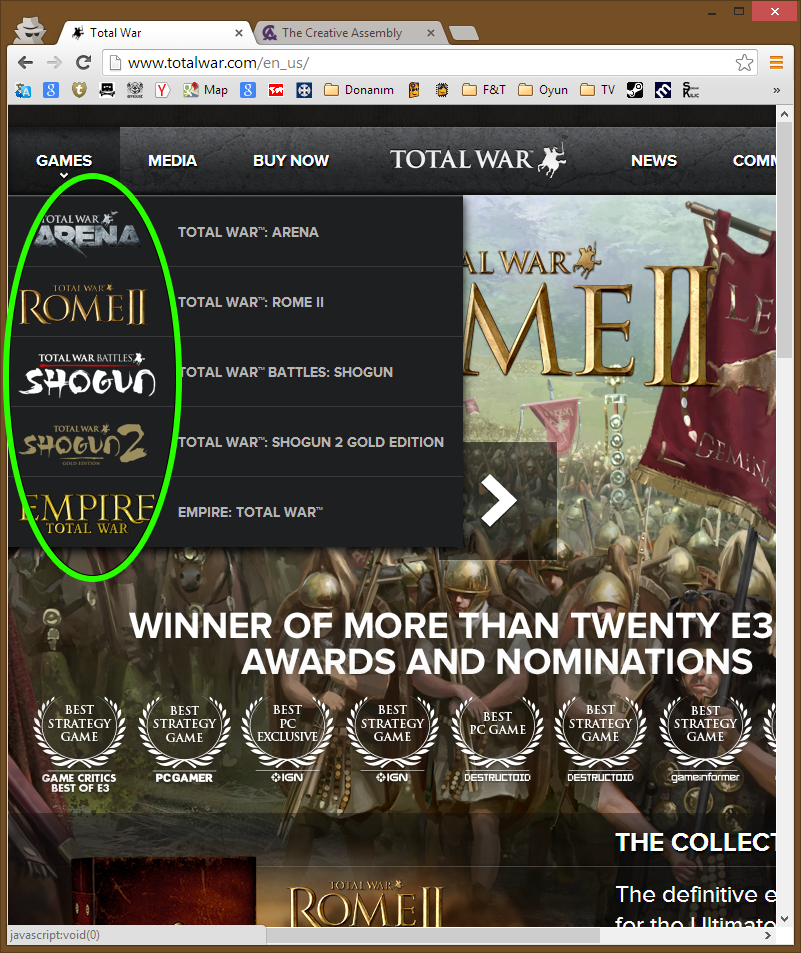Open the red Y bookmark icon
Image resolution: width=801 pixels, height=953 pixels.
162,91
